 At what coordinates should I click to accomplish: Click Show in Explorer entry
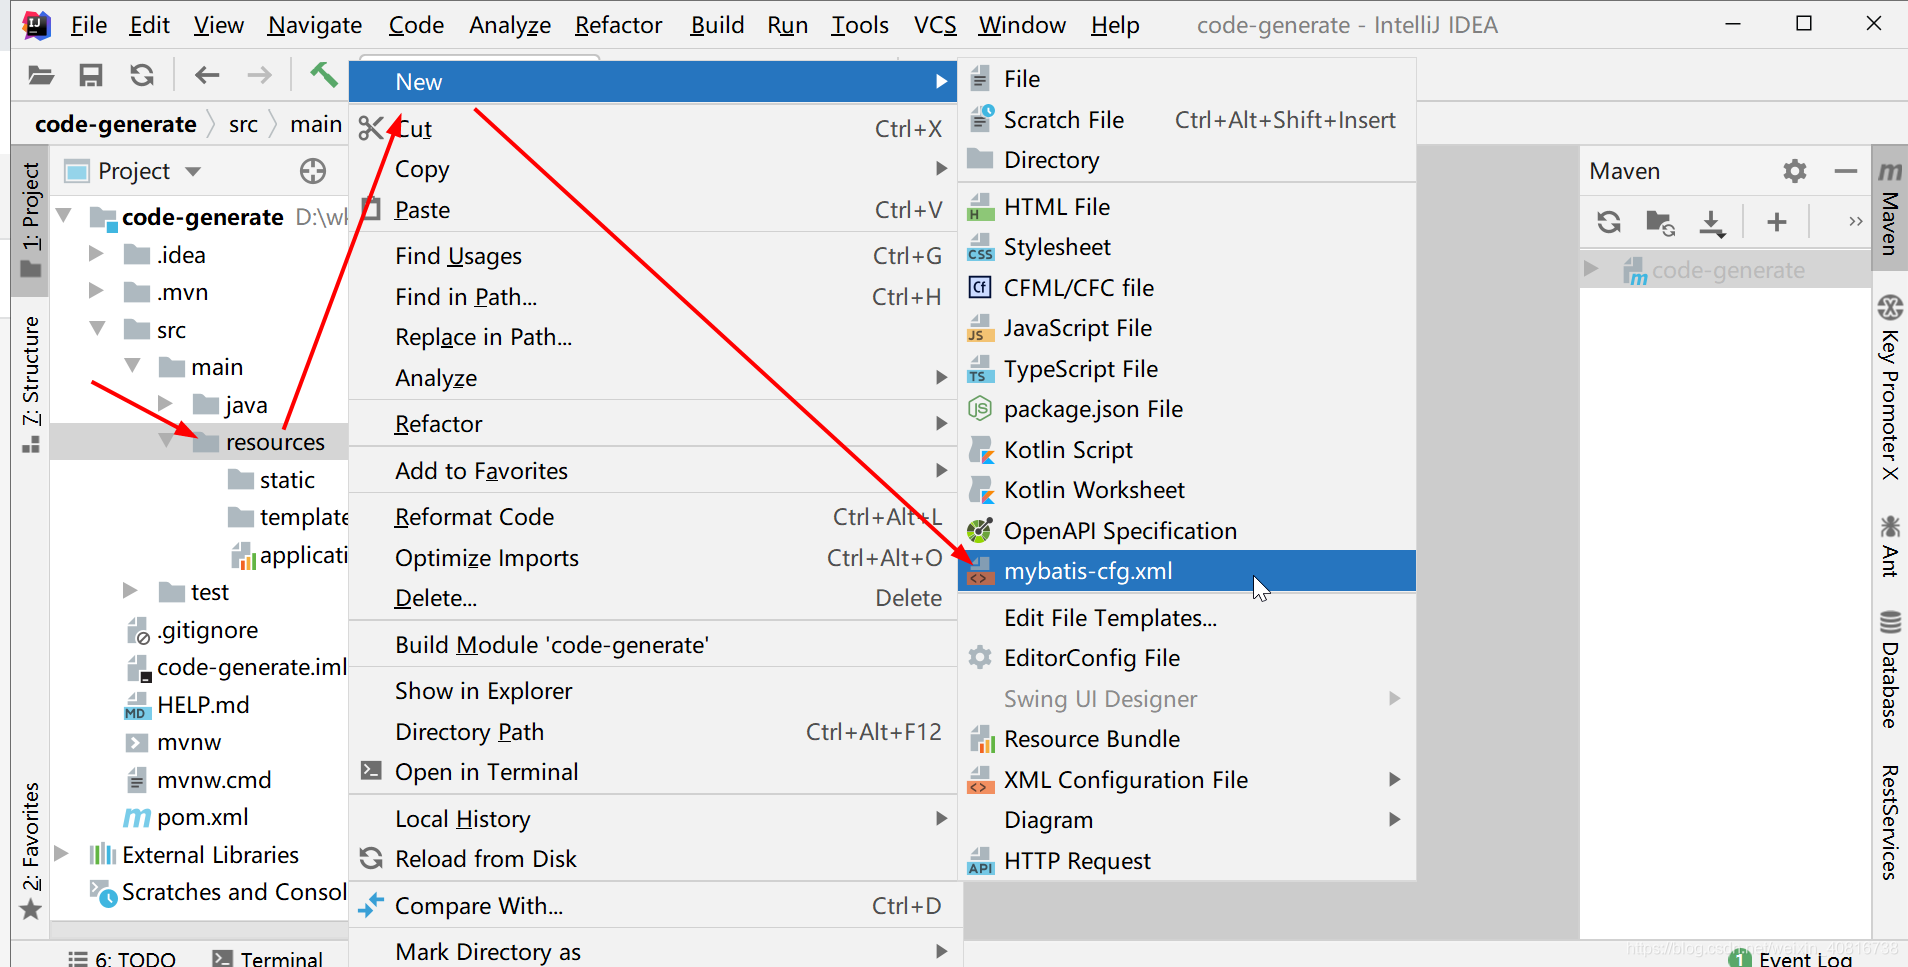click(653, 691)
